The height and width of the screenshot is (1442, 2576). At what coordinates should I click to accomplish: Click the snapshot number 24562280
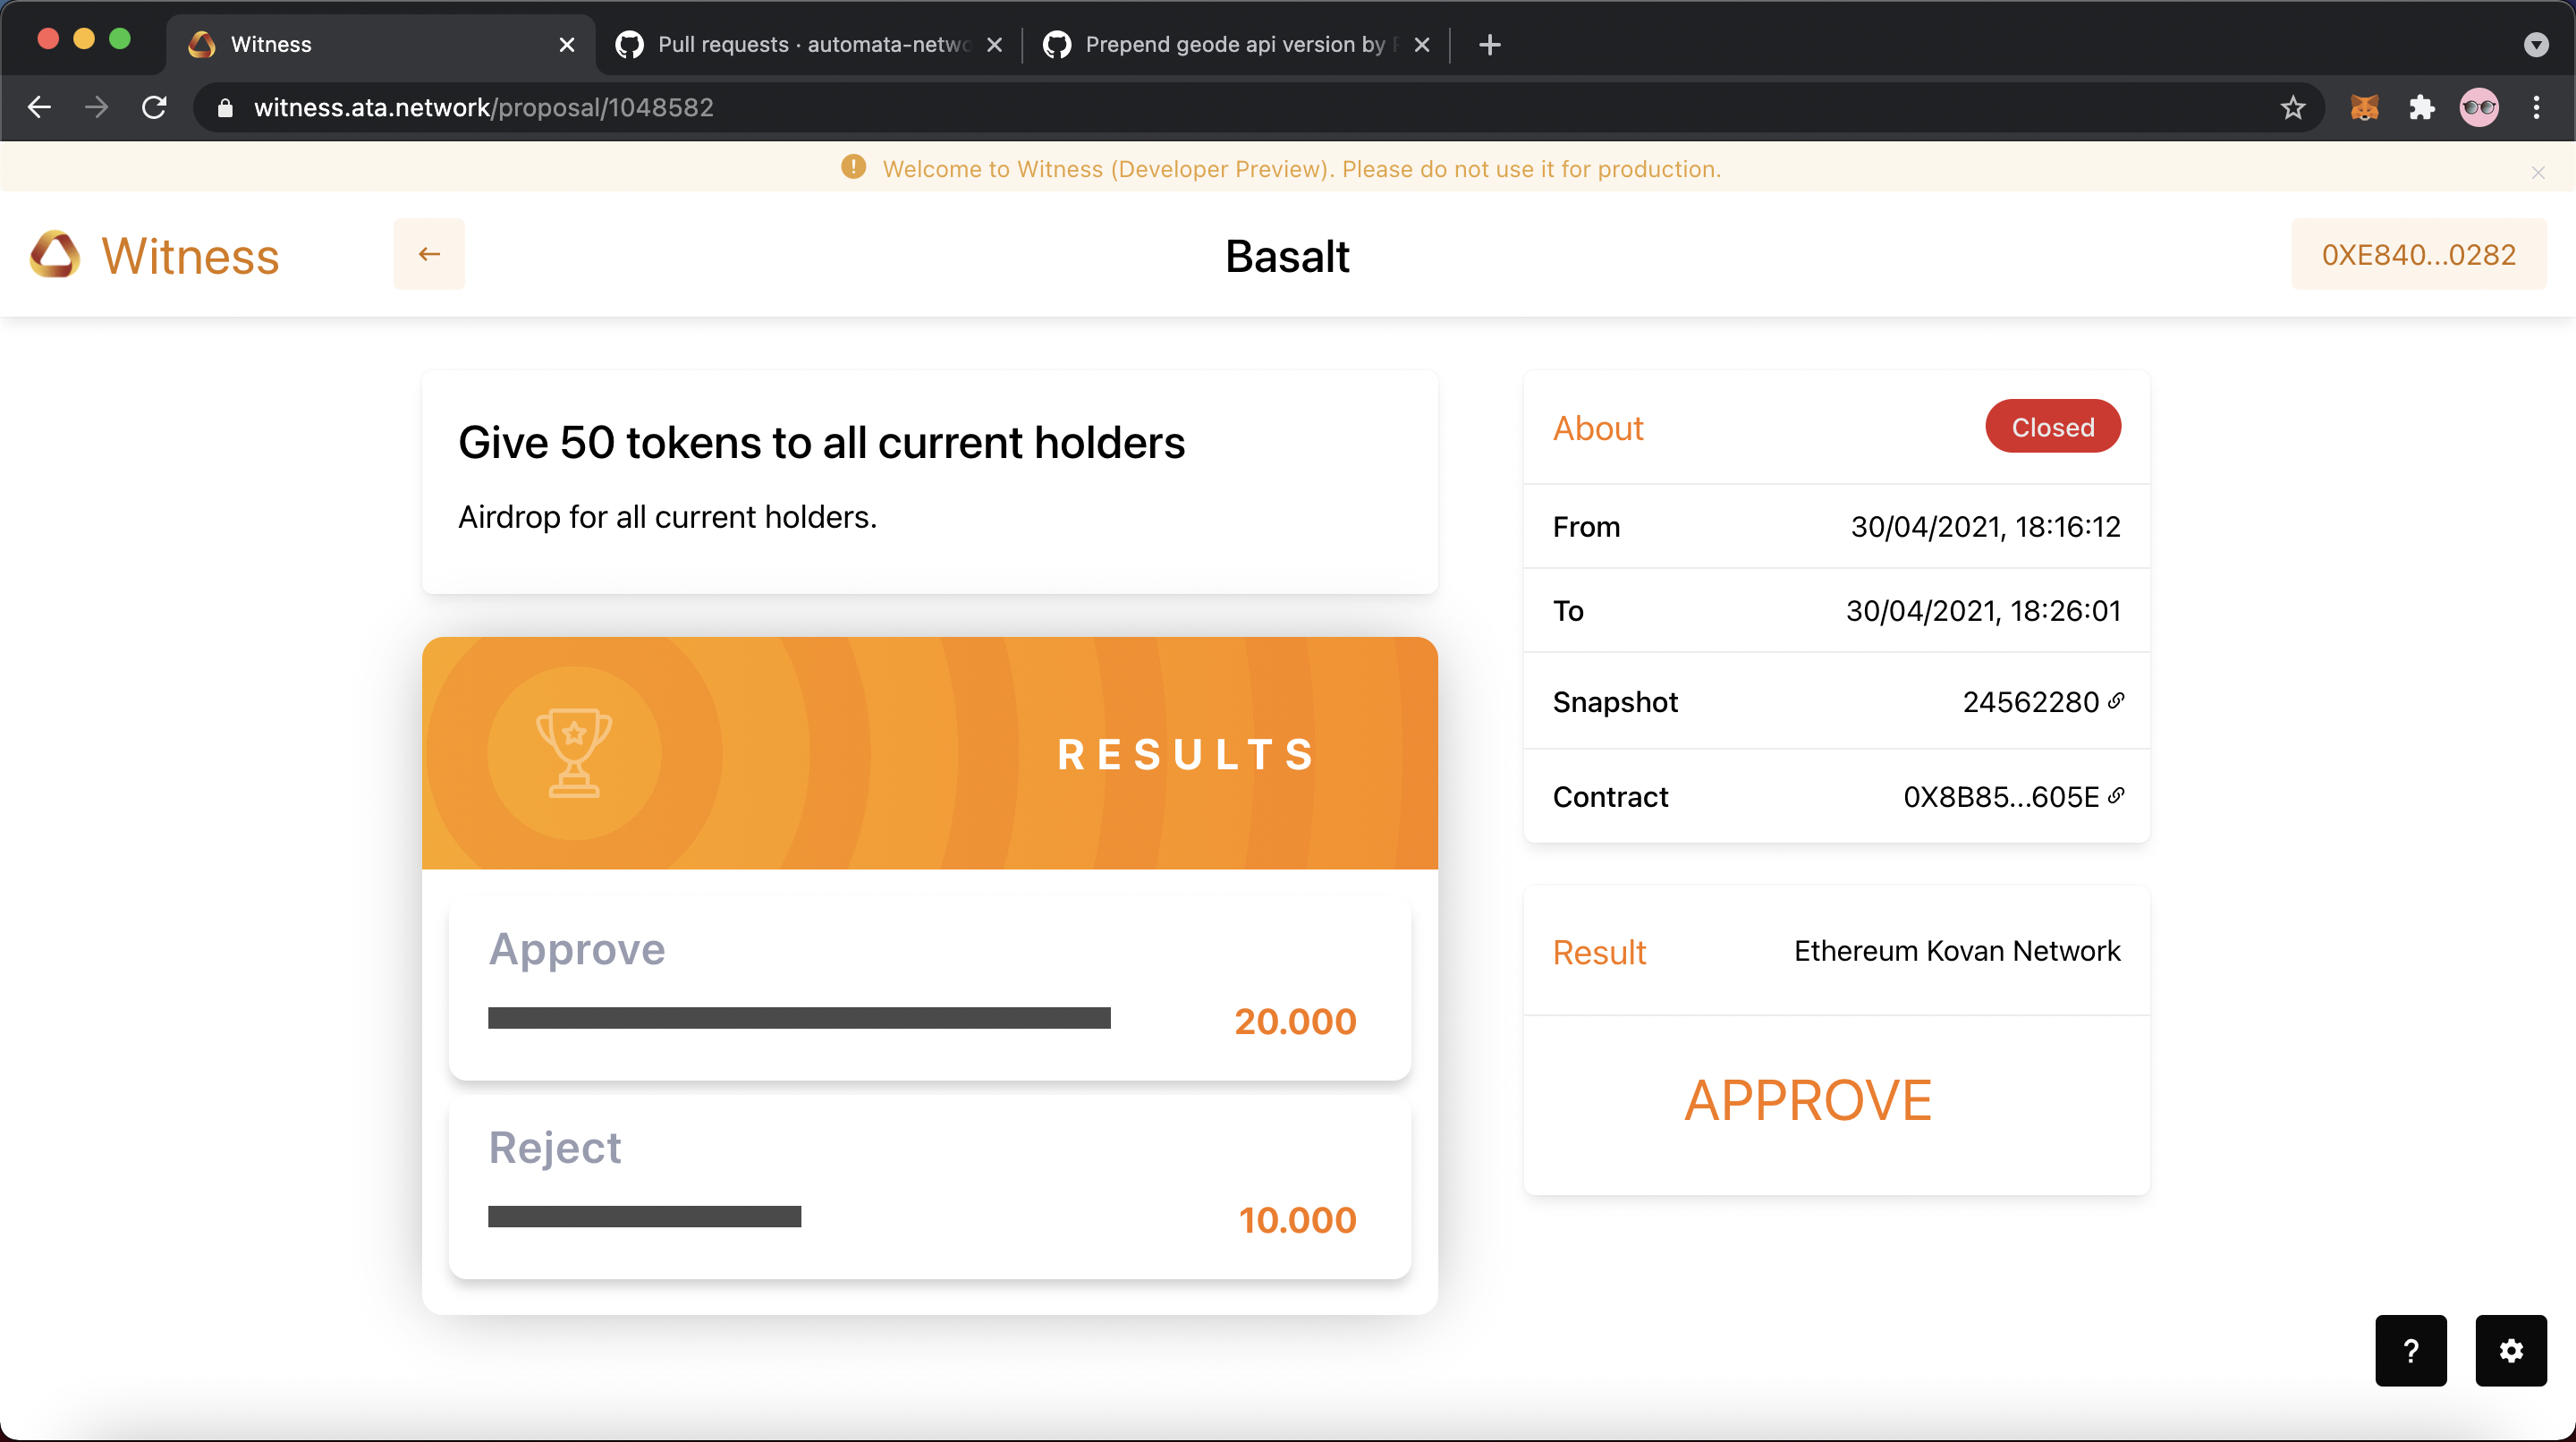click(2030, 702)
